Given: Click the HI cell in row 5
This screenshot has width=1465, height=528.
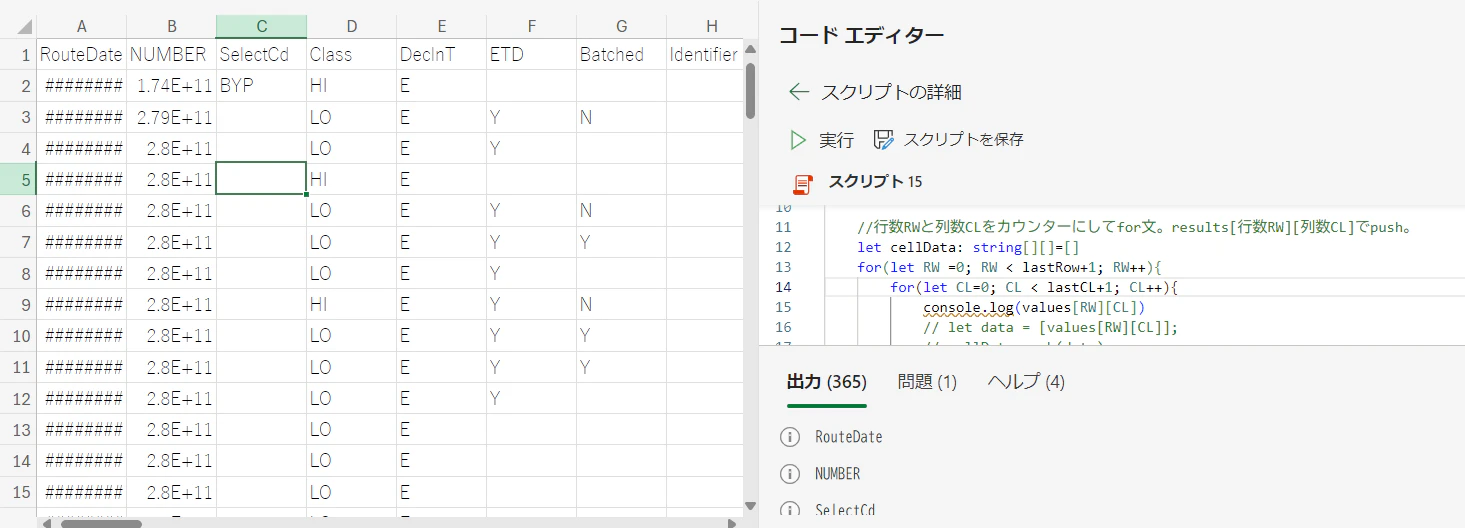Looking at the screenshot, I should [x=351, y=180].
